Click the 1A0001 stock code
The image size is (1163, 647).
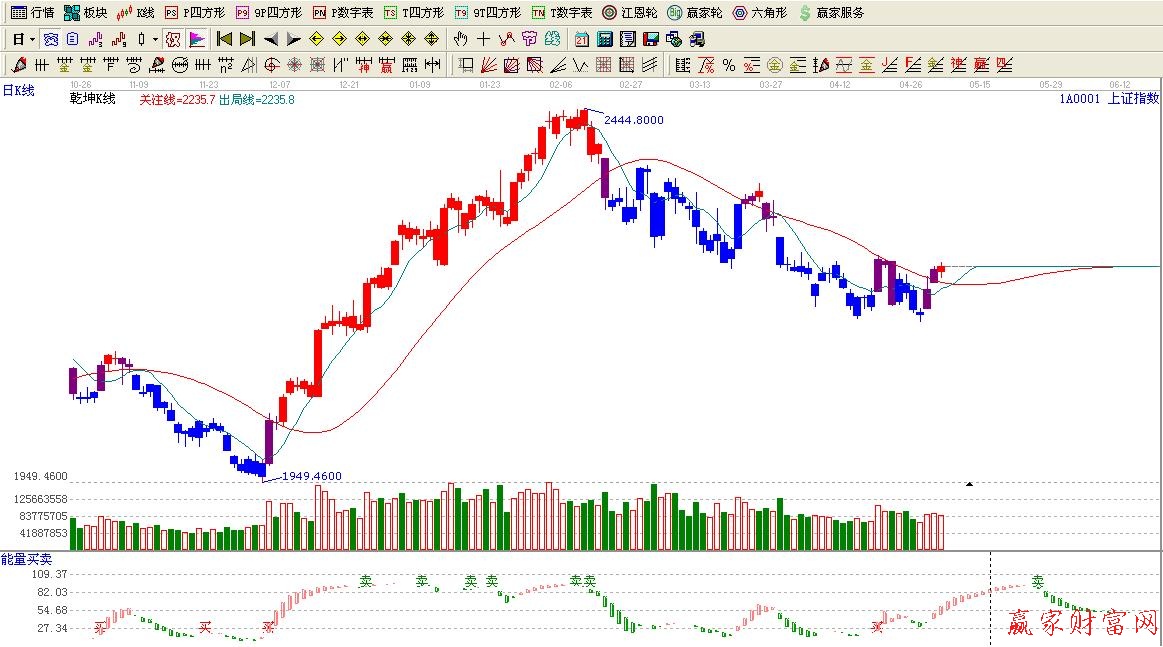1079,98
